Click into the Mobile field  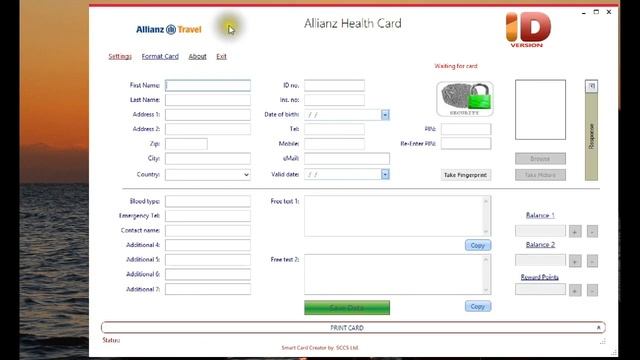[x=334, y=144]
